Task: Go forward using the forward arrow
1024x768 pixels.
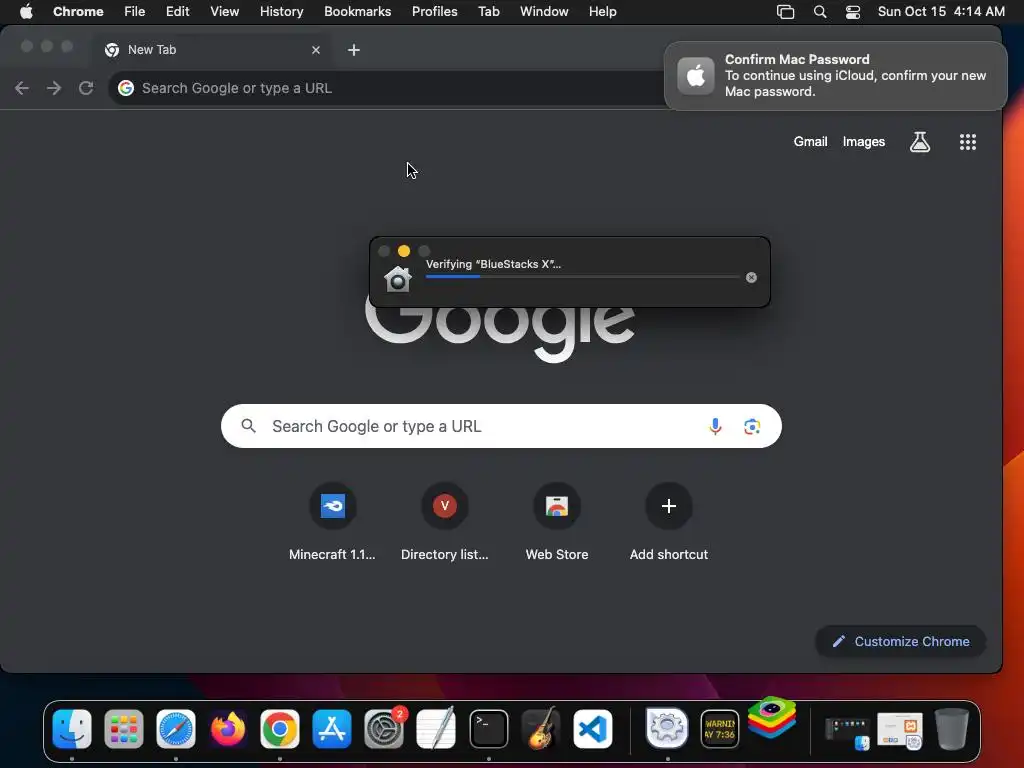Action: pos(54,88)
